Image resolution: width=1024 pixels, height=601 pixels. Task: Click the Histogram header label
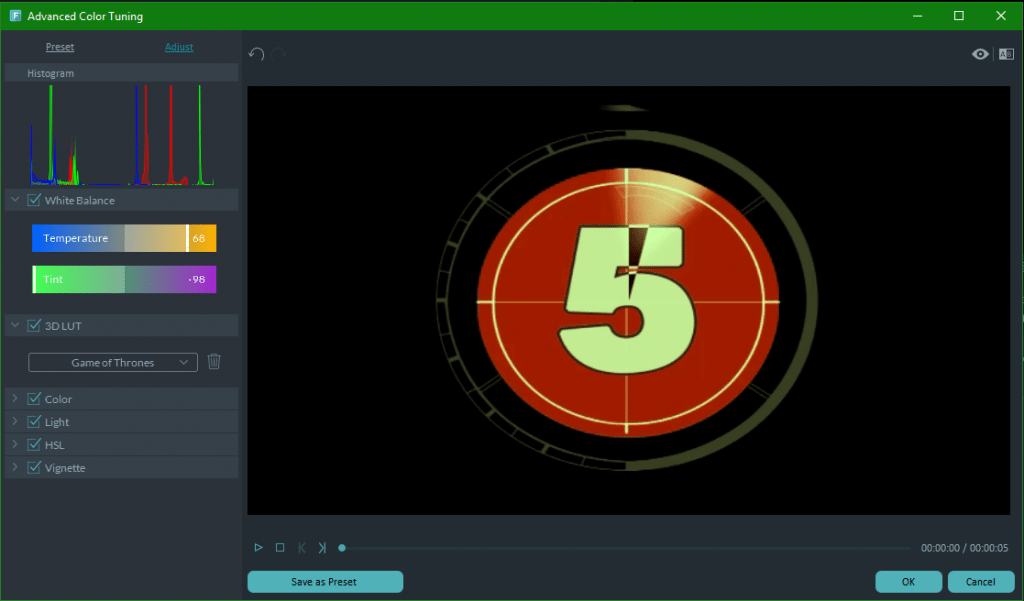coord(51,73)
